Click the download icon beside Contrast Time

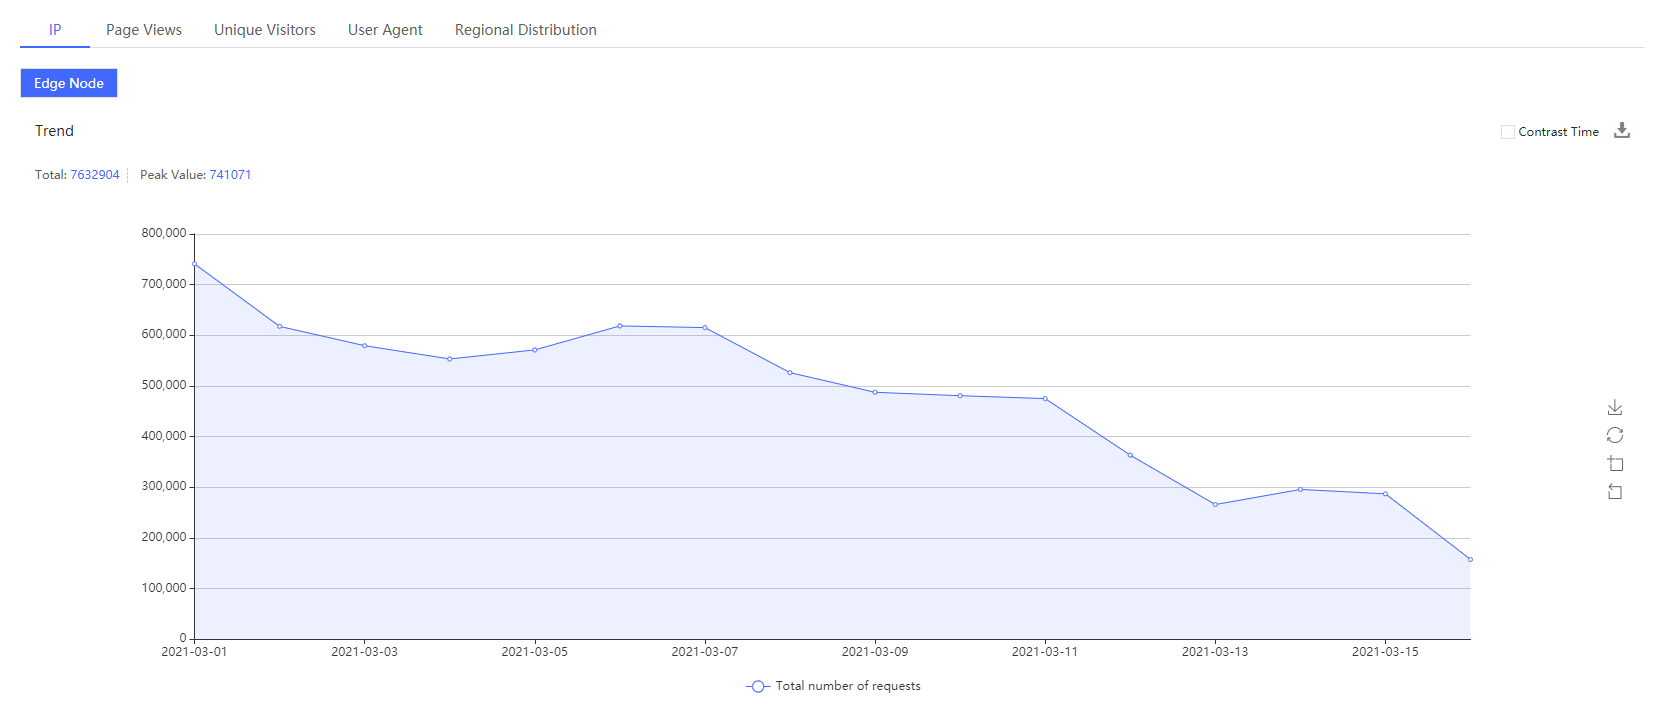tap(1622, 131)
